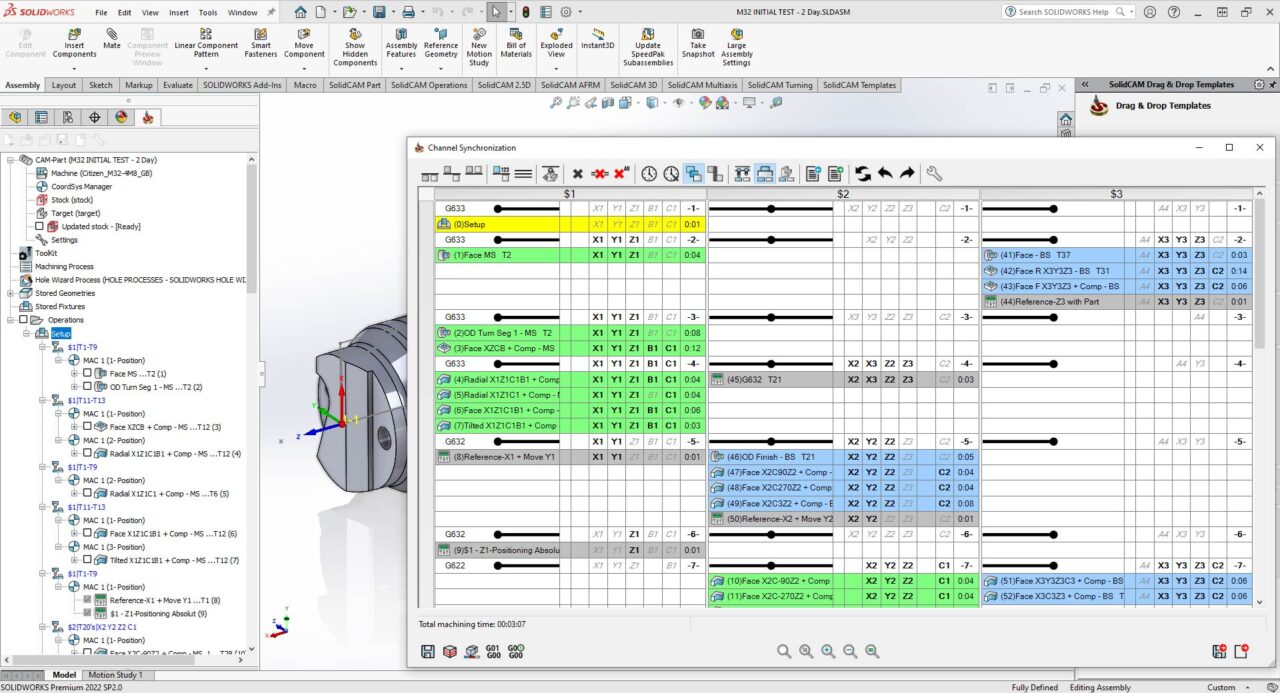Click the zoom in magnifier below the sync table
This screenshot has height=693, width=1280.
coord(828,651)
